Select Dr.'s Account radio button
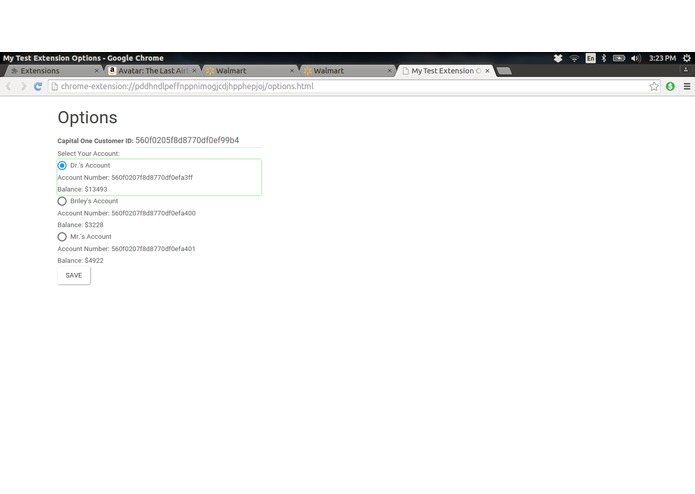Viewport: 695px width, 494px height. tap(62, 165)
